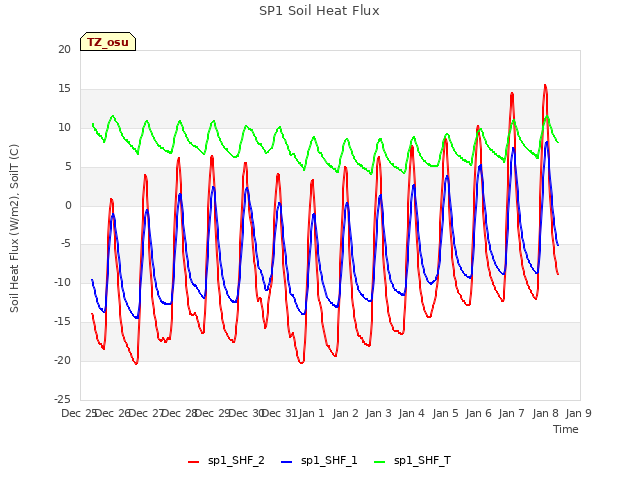Click the Jan 4 x-axis tick label

411,413
